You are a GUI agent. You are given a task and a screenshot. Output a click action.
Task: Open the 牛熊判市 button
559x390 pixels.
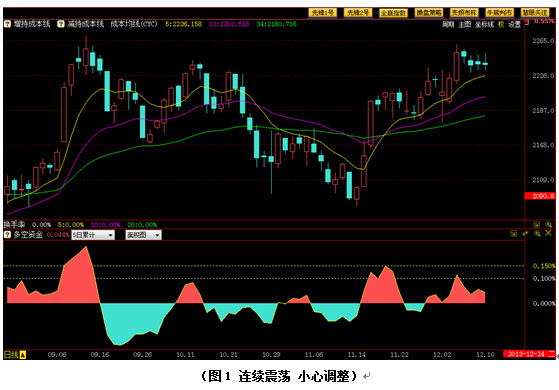(499, 13)
